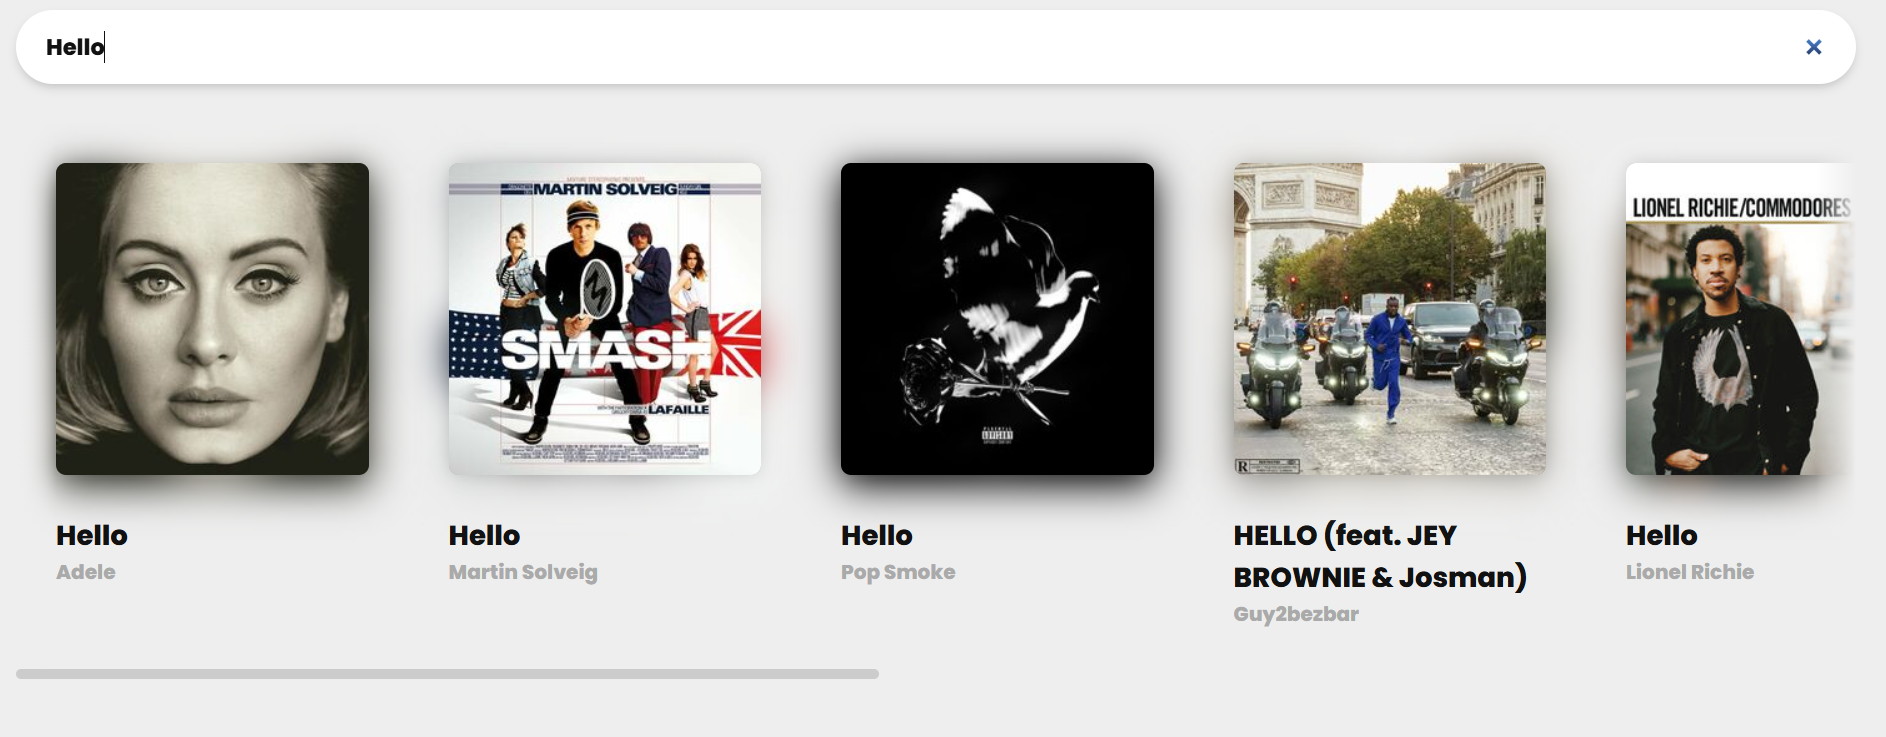Click the HELLO (feat. JEY BROWNIE & Josman) title
The image size is (1886, 737).
point(1380,556)
